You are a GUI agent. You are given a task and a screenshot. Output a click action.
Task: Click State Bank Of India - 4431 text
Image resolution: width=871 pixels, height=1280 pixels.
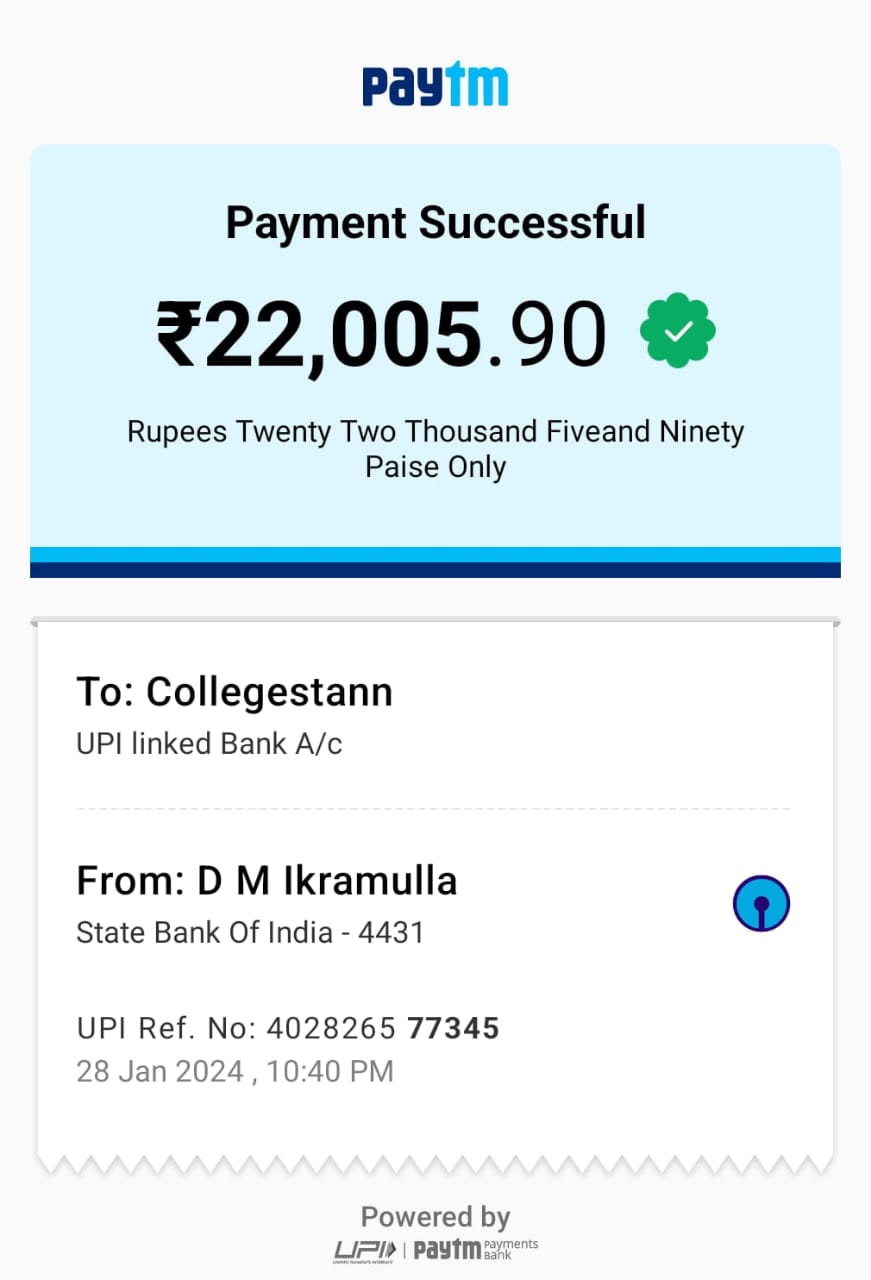(x=249, y=932)
